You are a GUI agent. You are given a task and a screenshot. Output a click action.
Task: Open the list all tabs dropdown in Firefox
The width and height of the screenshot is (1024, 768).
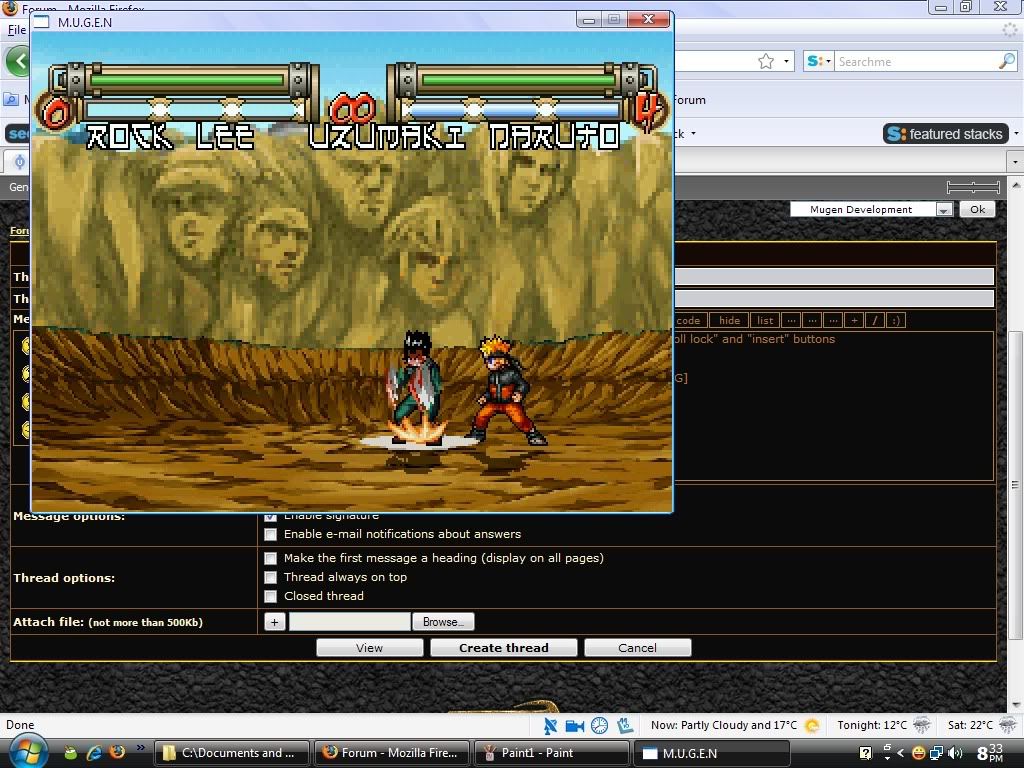click(1015, 161)
